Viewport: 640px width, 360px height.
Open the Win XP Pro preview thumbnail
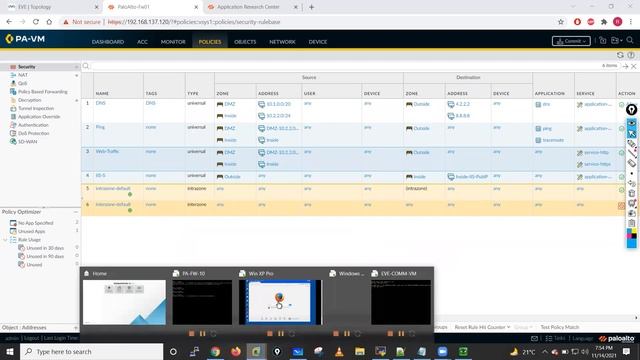pos(280,302)
